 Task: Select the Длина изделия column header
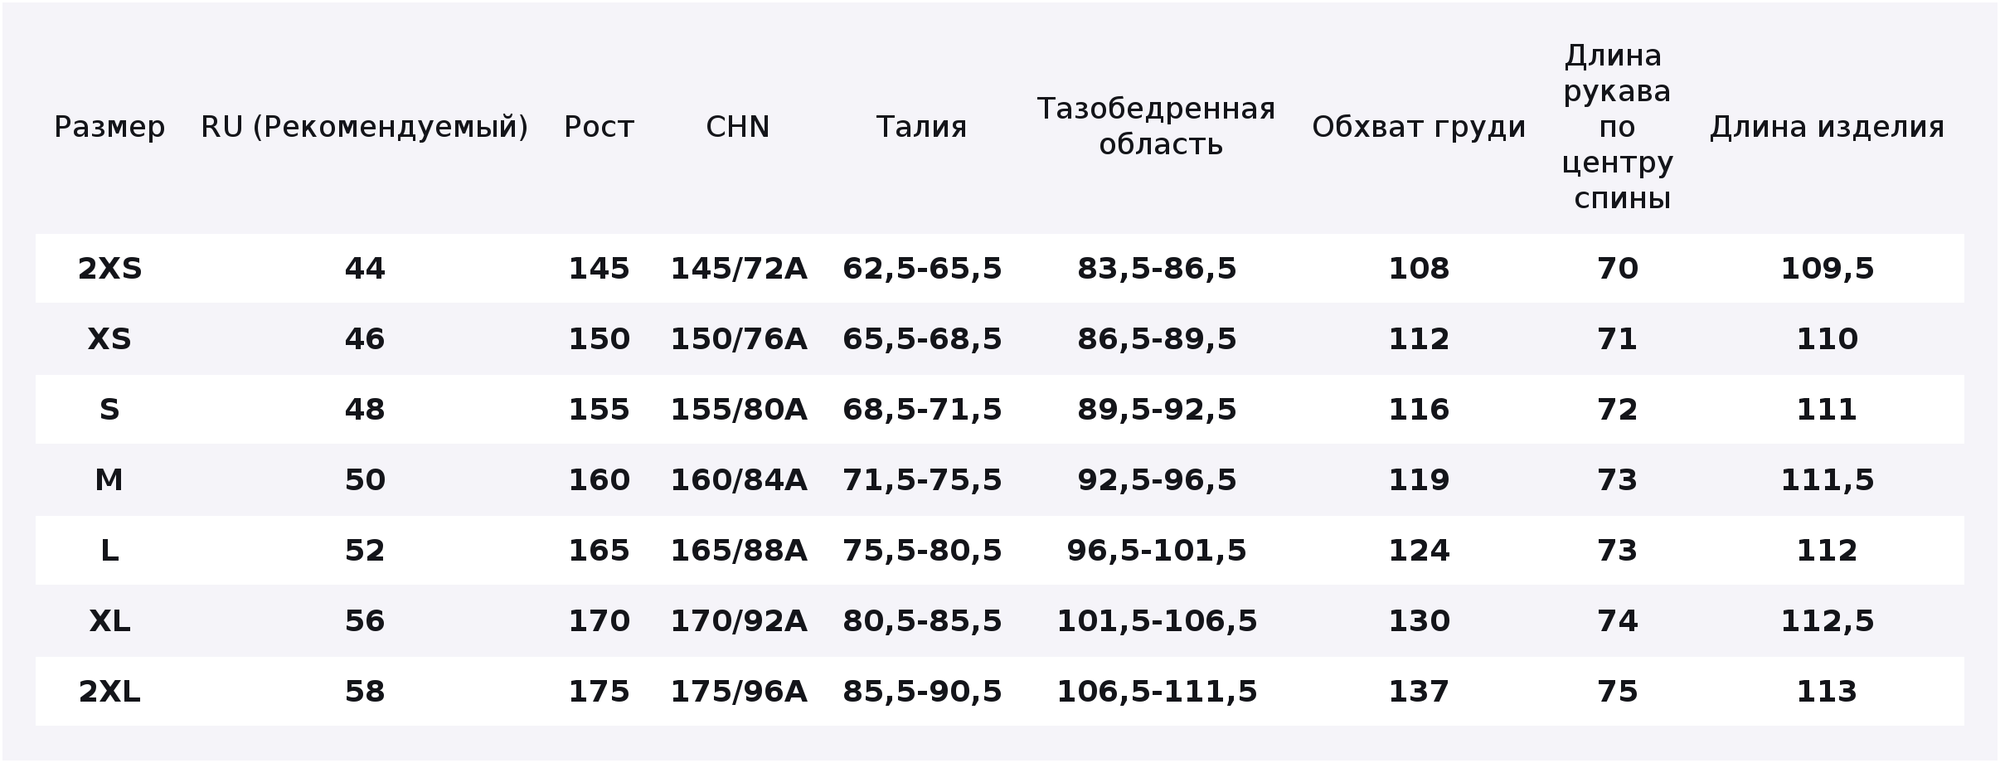[1827, 127]
